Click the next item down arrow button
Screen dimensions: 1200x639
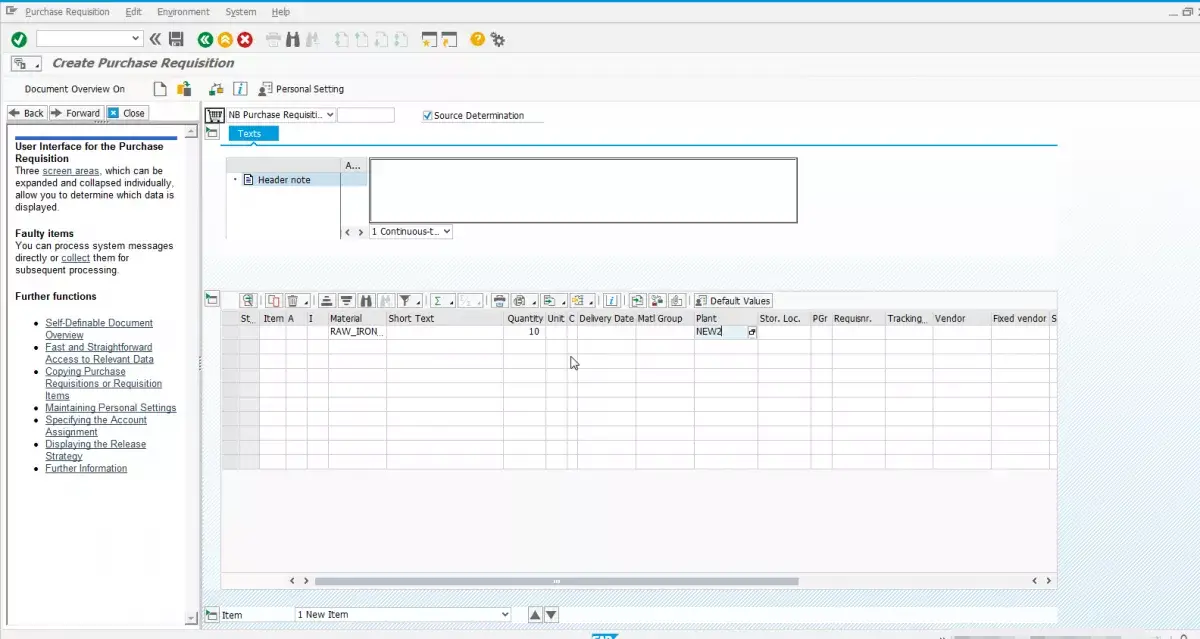(x=551, y=615)
